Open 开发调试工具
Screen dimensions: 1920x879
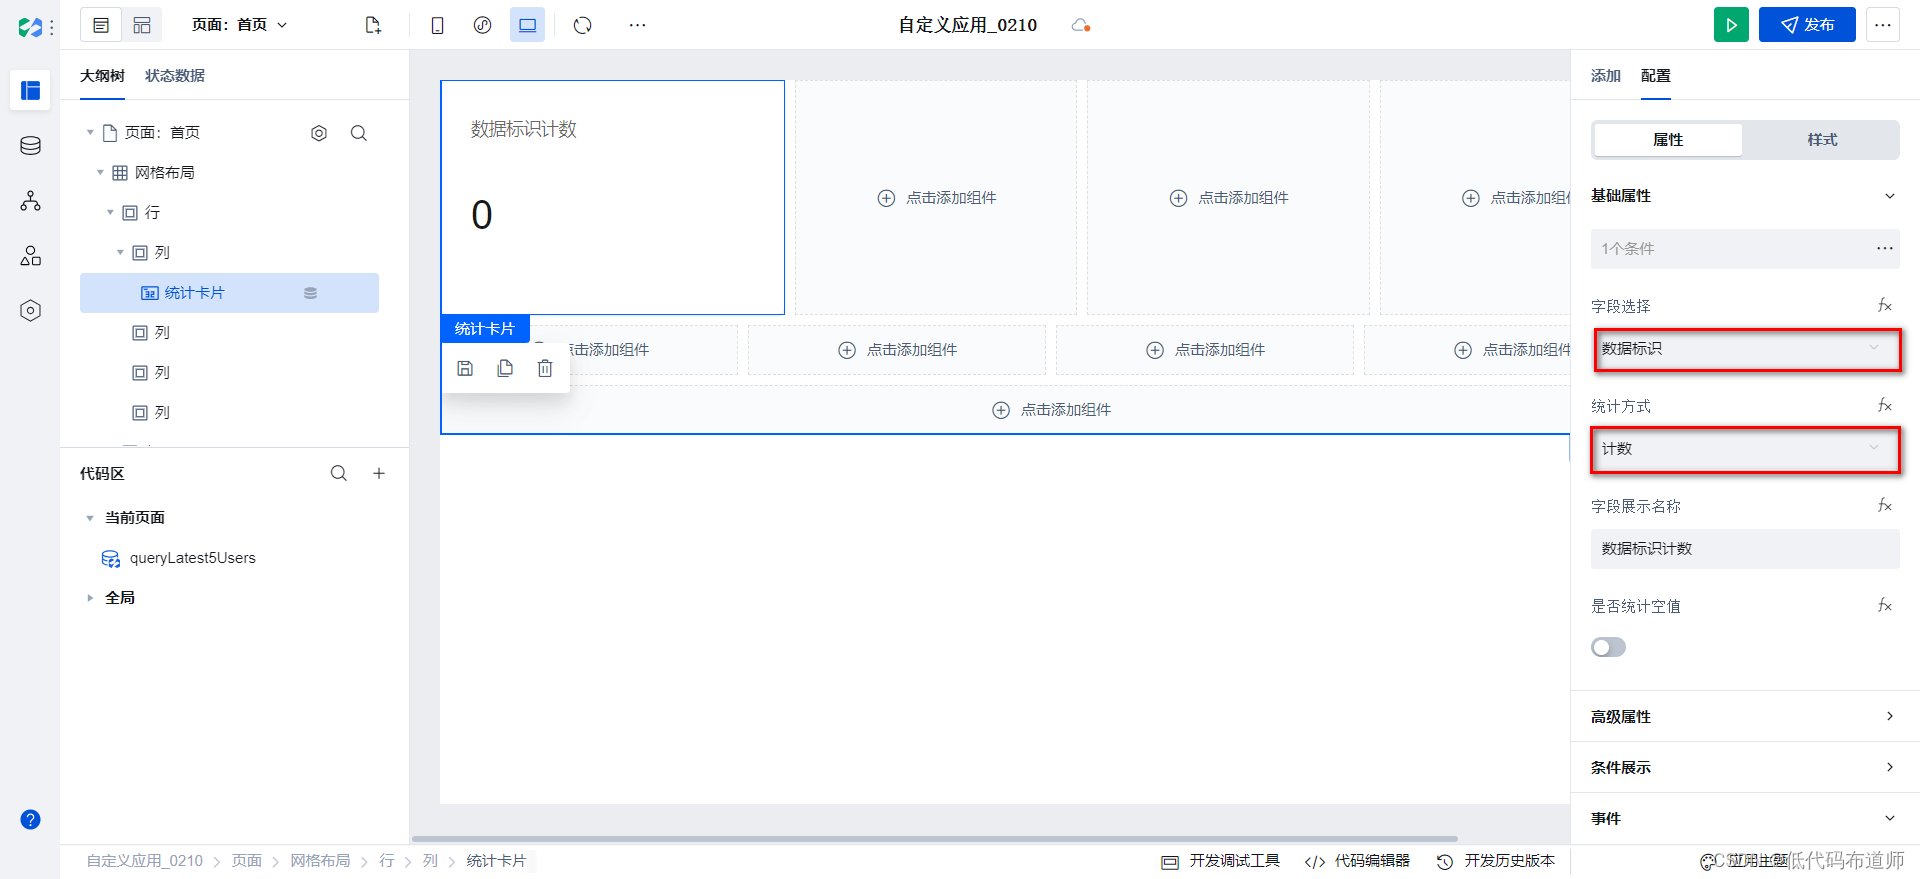(x=1220, y=861)
